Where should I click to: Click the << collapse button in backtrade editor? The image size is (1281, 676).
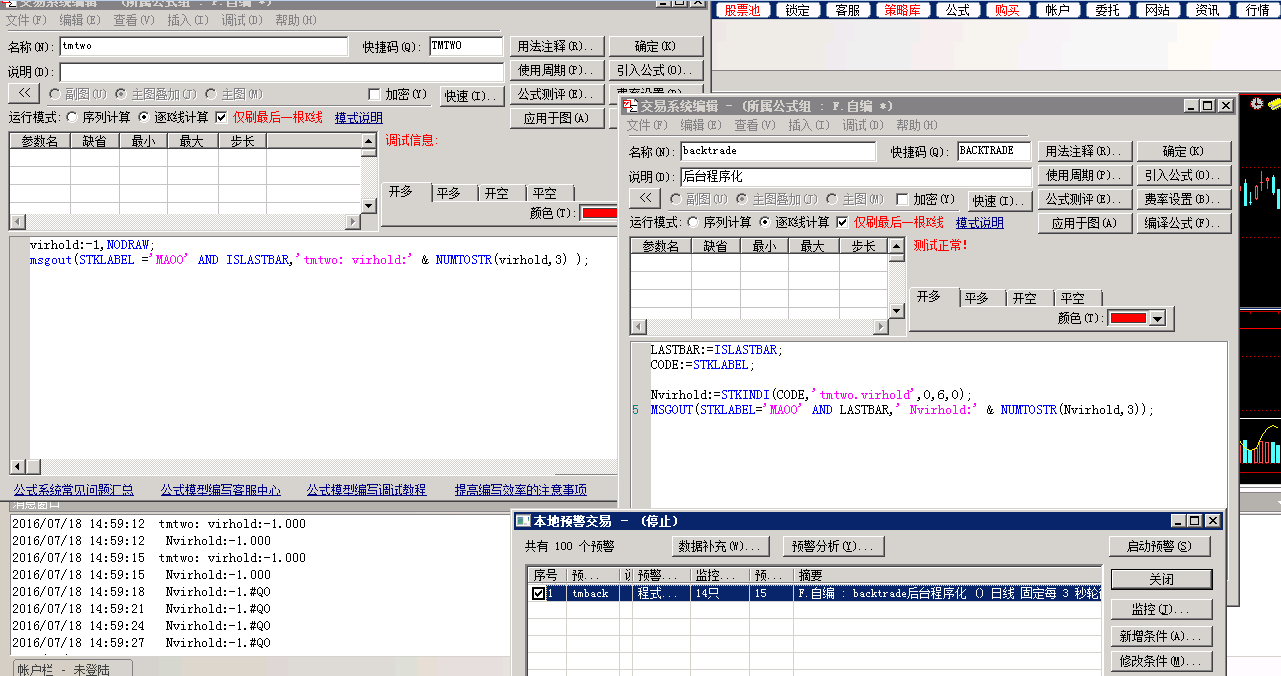pos(645,199)
